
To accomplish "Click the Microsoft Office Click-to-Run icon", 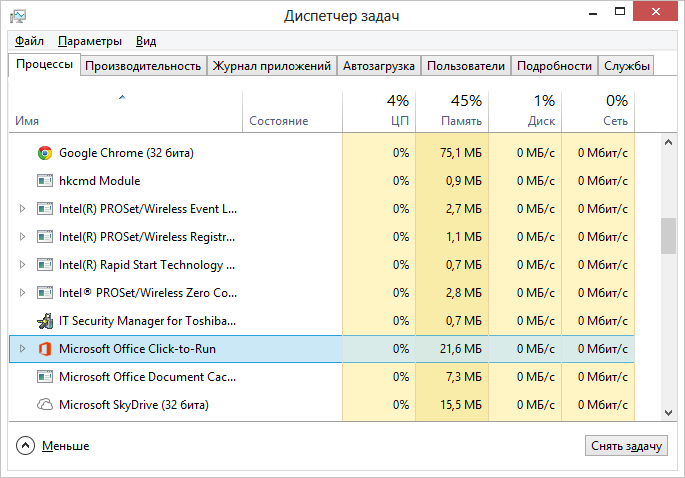I will tap(45, 349).
